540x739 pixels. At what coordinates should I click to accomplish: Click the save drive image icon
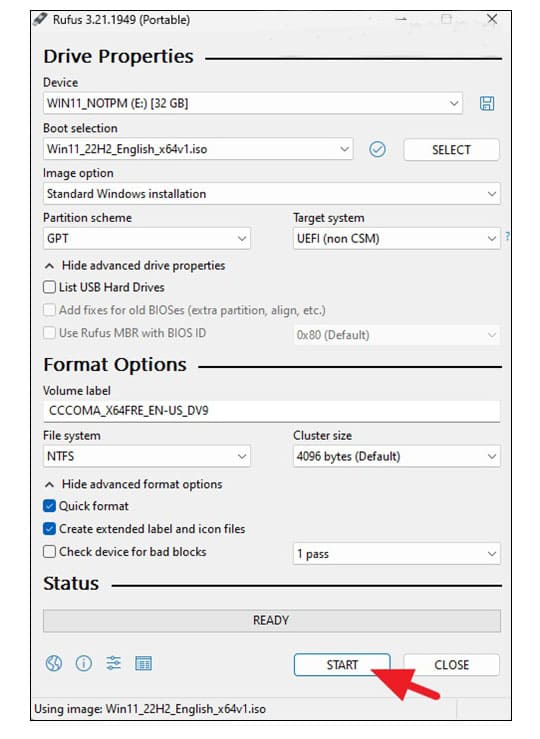(x=487, y=103)
